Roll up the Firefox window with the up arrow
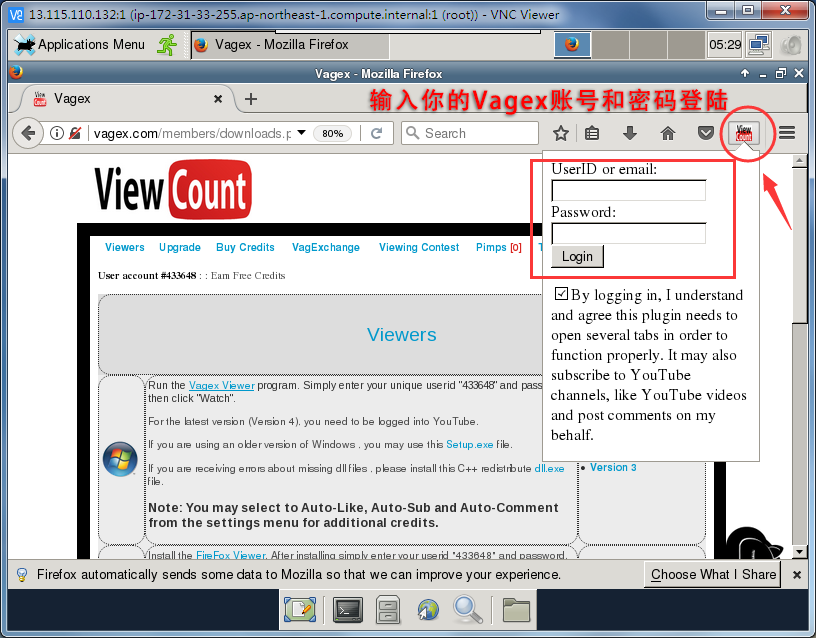The width and height of the screenshot is (816, 638). pyautogui.click(x=745, y=73)
